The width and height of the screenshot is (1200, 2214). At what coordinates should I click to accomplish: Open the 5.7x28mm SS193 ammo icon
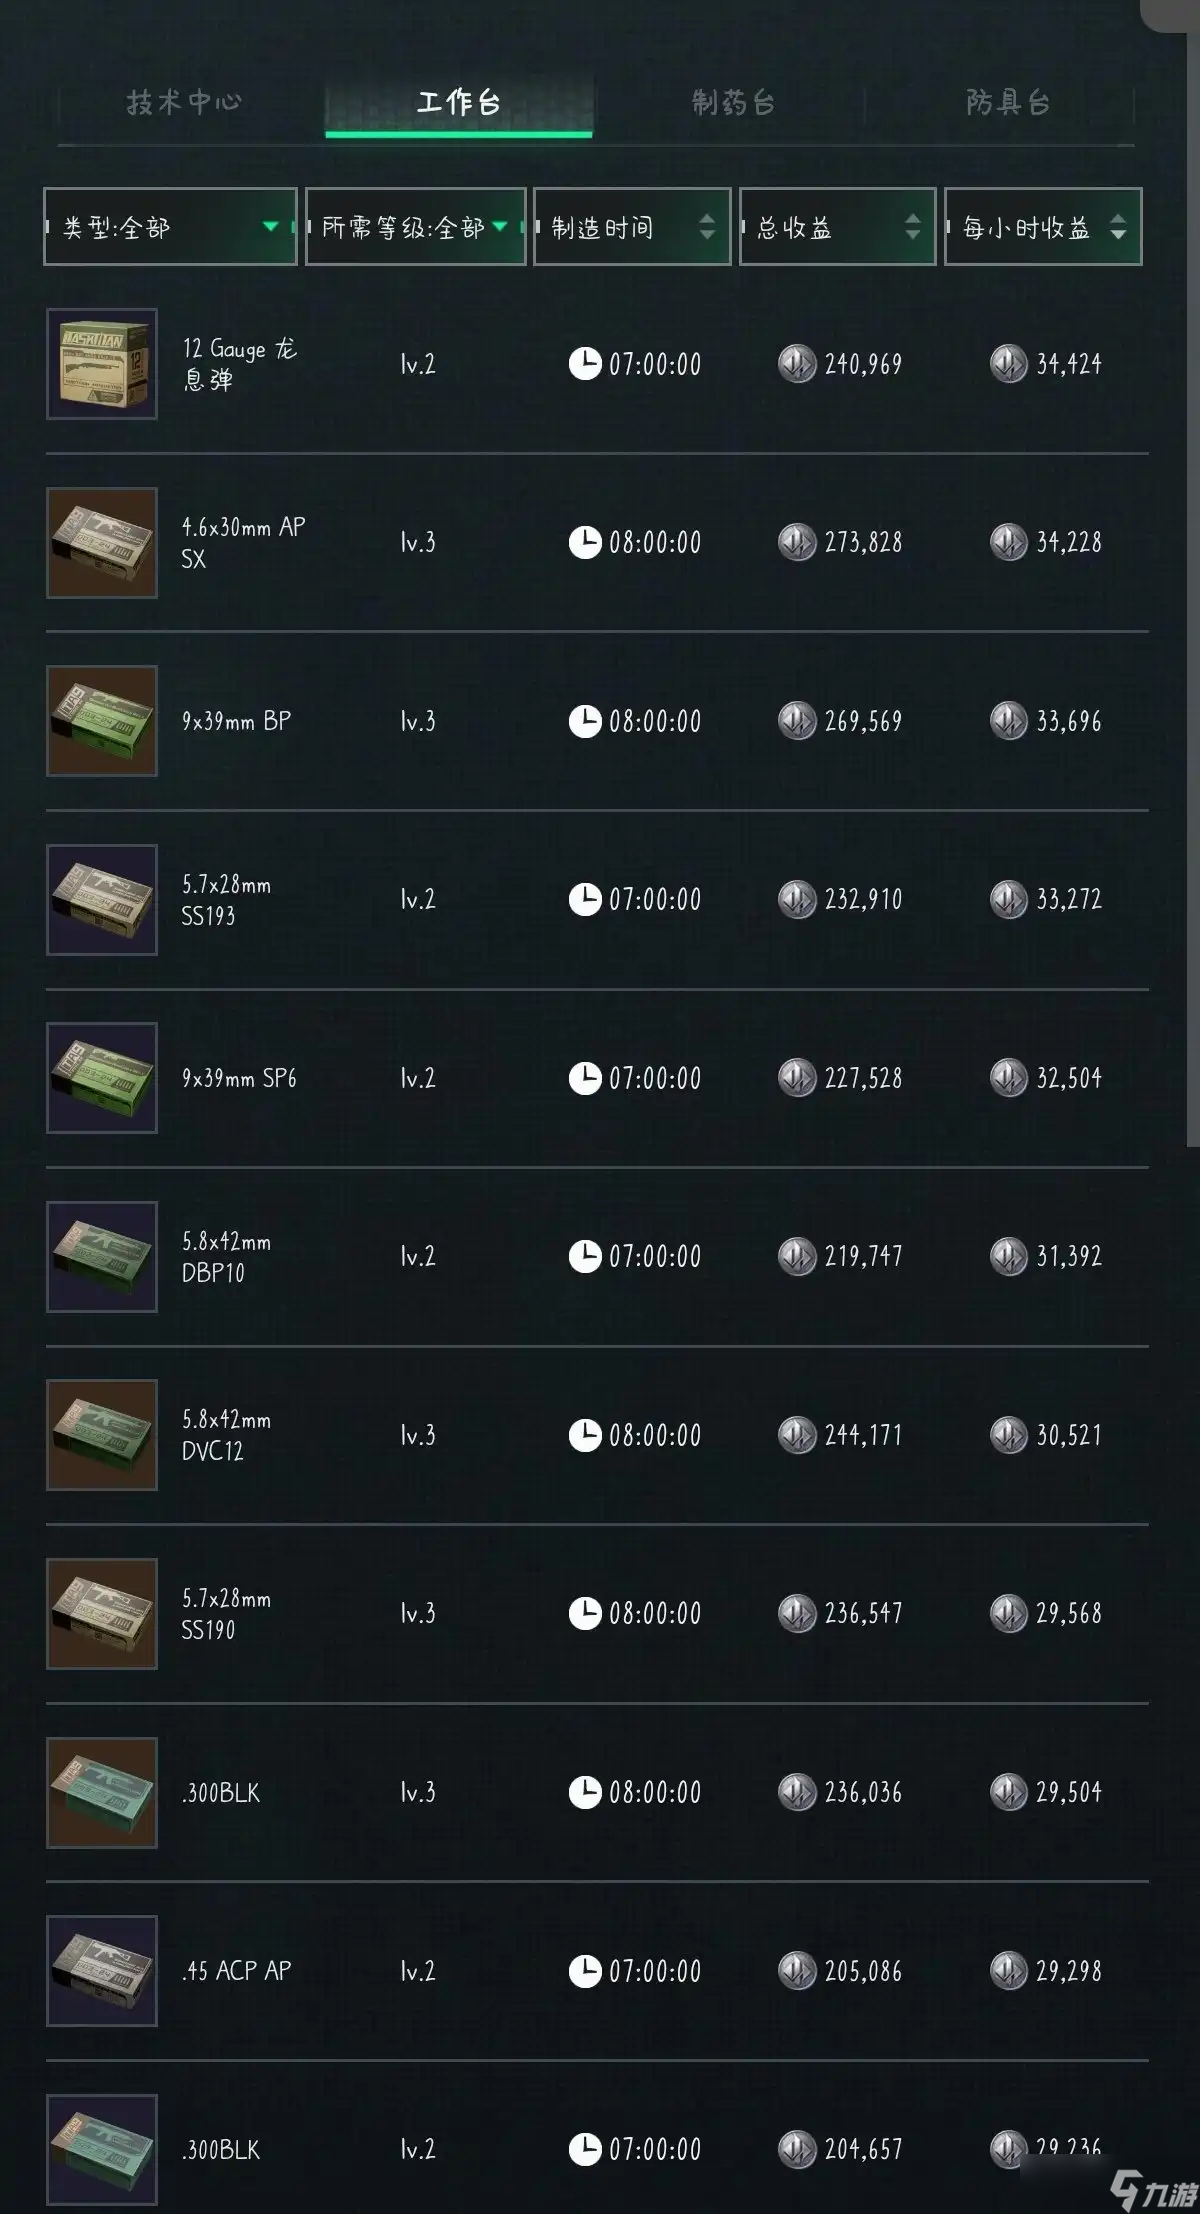[102, 900]
